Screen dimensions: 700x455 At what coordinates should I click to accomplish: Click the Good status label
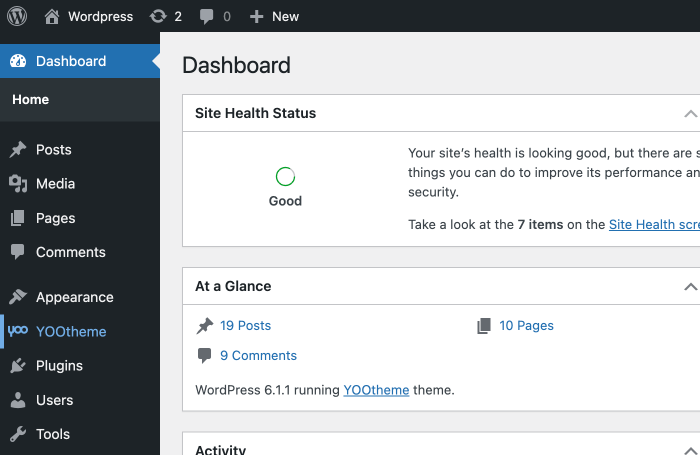pos(285,201)
